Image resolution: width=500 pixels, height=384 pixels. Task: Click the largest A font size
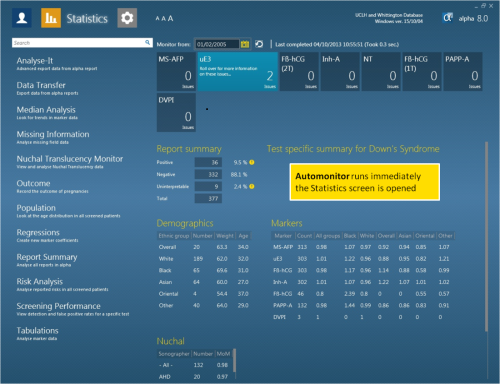tap(170, 18)
